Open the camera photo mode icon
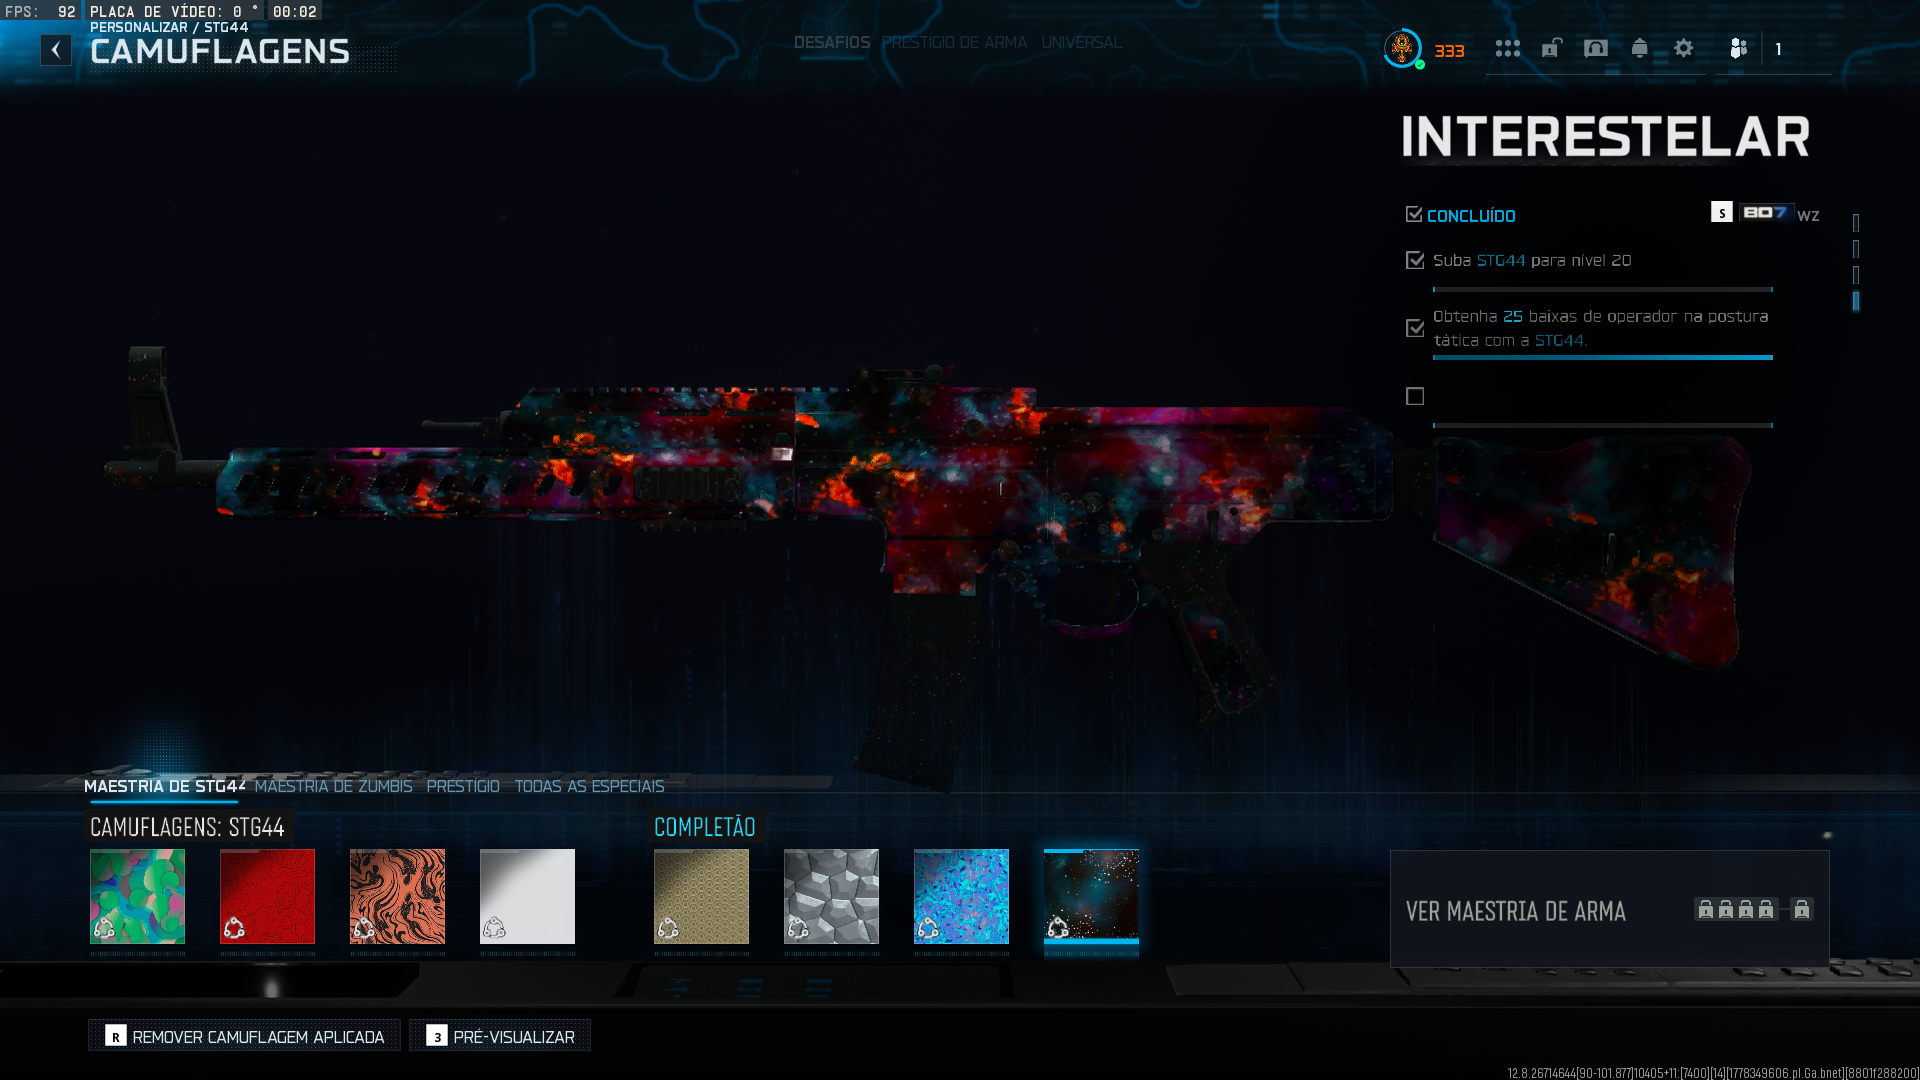Screen dimensions: 1920x1080 click(1595, 48)
